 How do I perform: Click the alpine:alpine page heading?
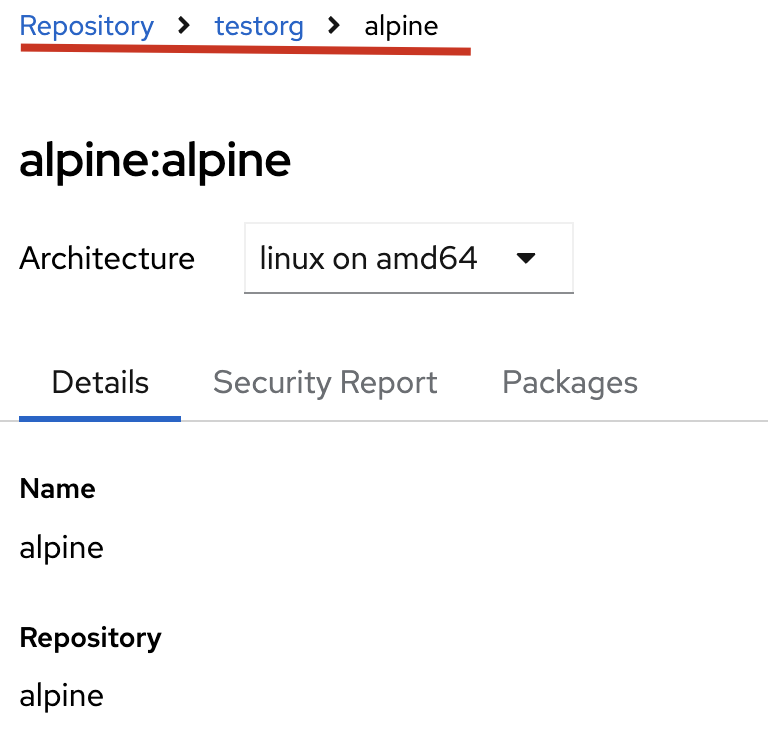click(x=155, y=161)
